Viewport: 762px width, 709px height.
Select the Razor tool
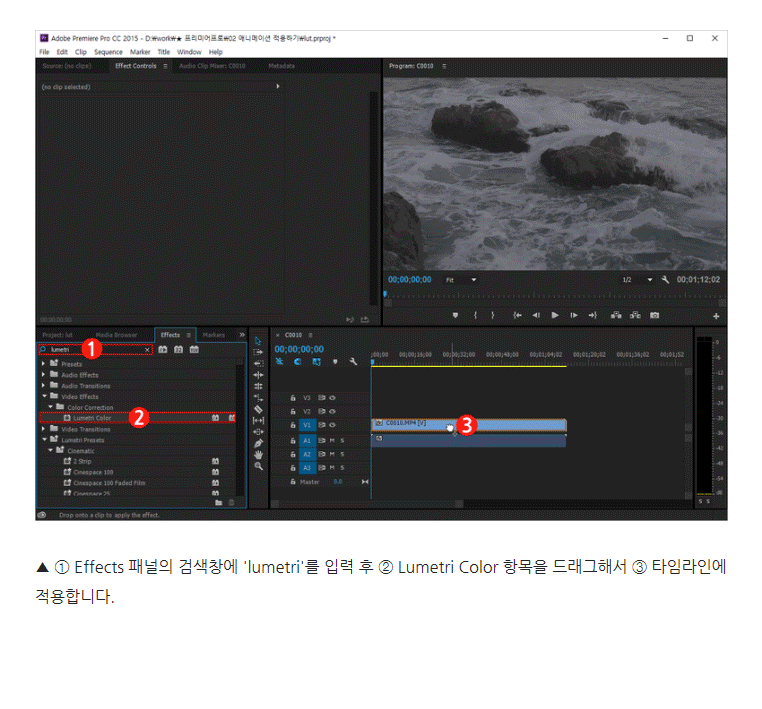coord(258,409)
